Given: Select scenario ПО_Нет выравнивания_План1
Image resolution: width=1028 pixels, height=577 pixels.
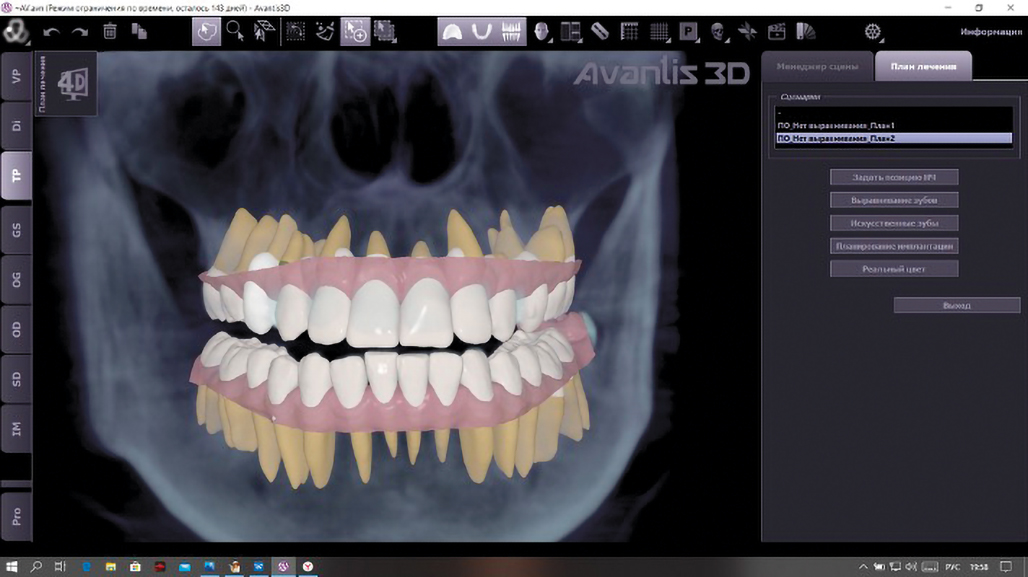Looking at the screenshot, I should 835,125.
